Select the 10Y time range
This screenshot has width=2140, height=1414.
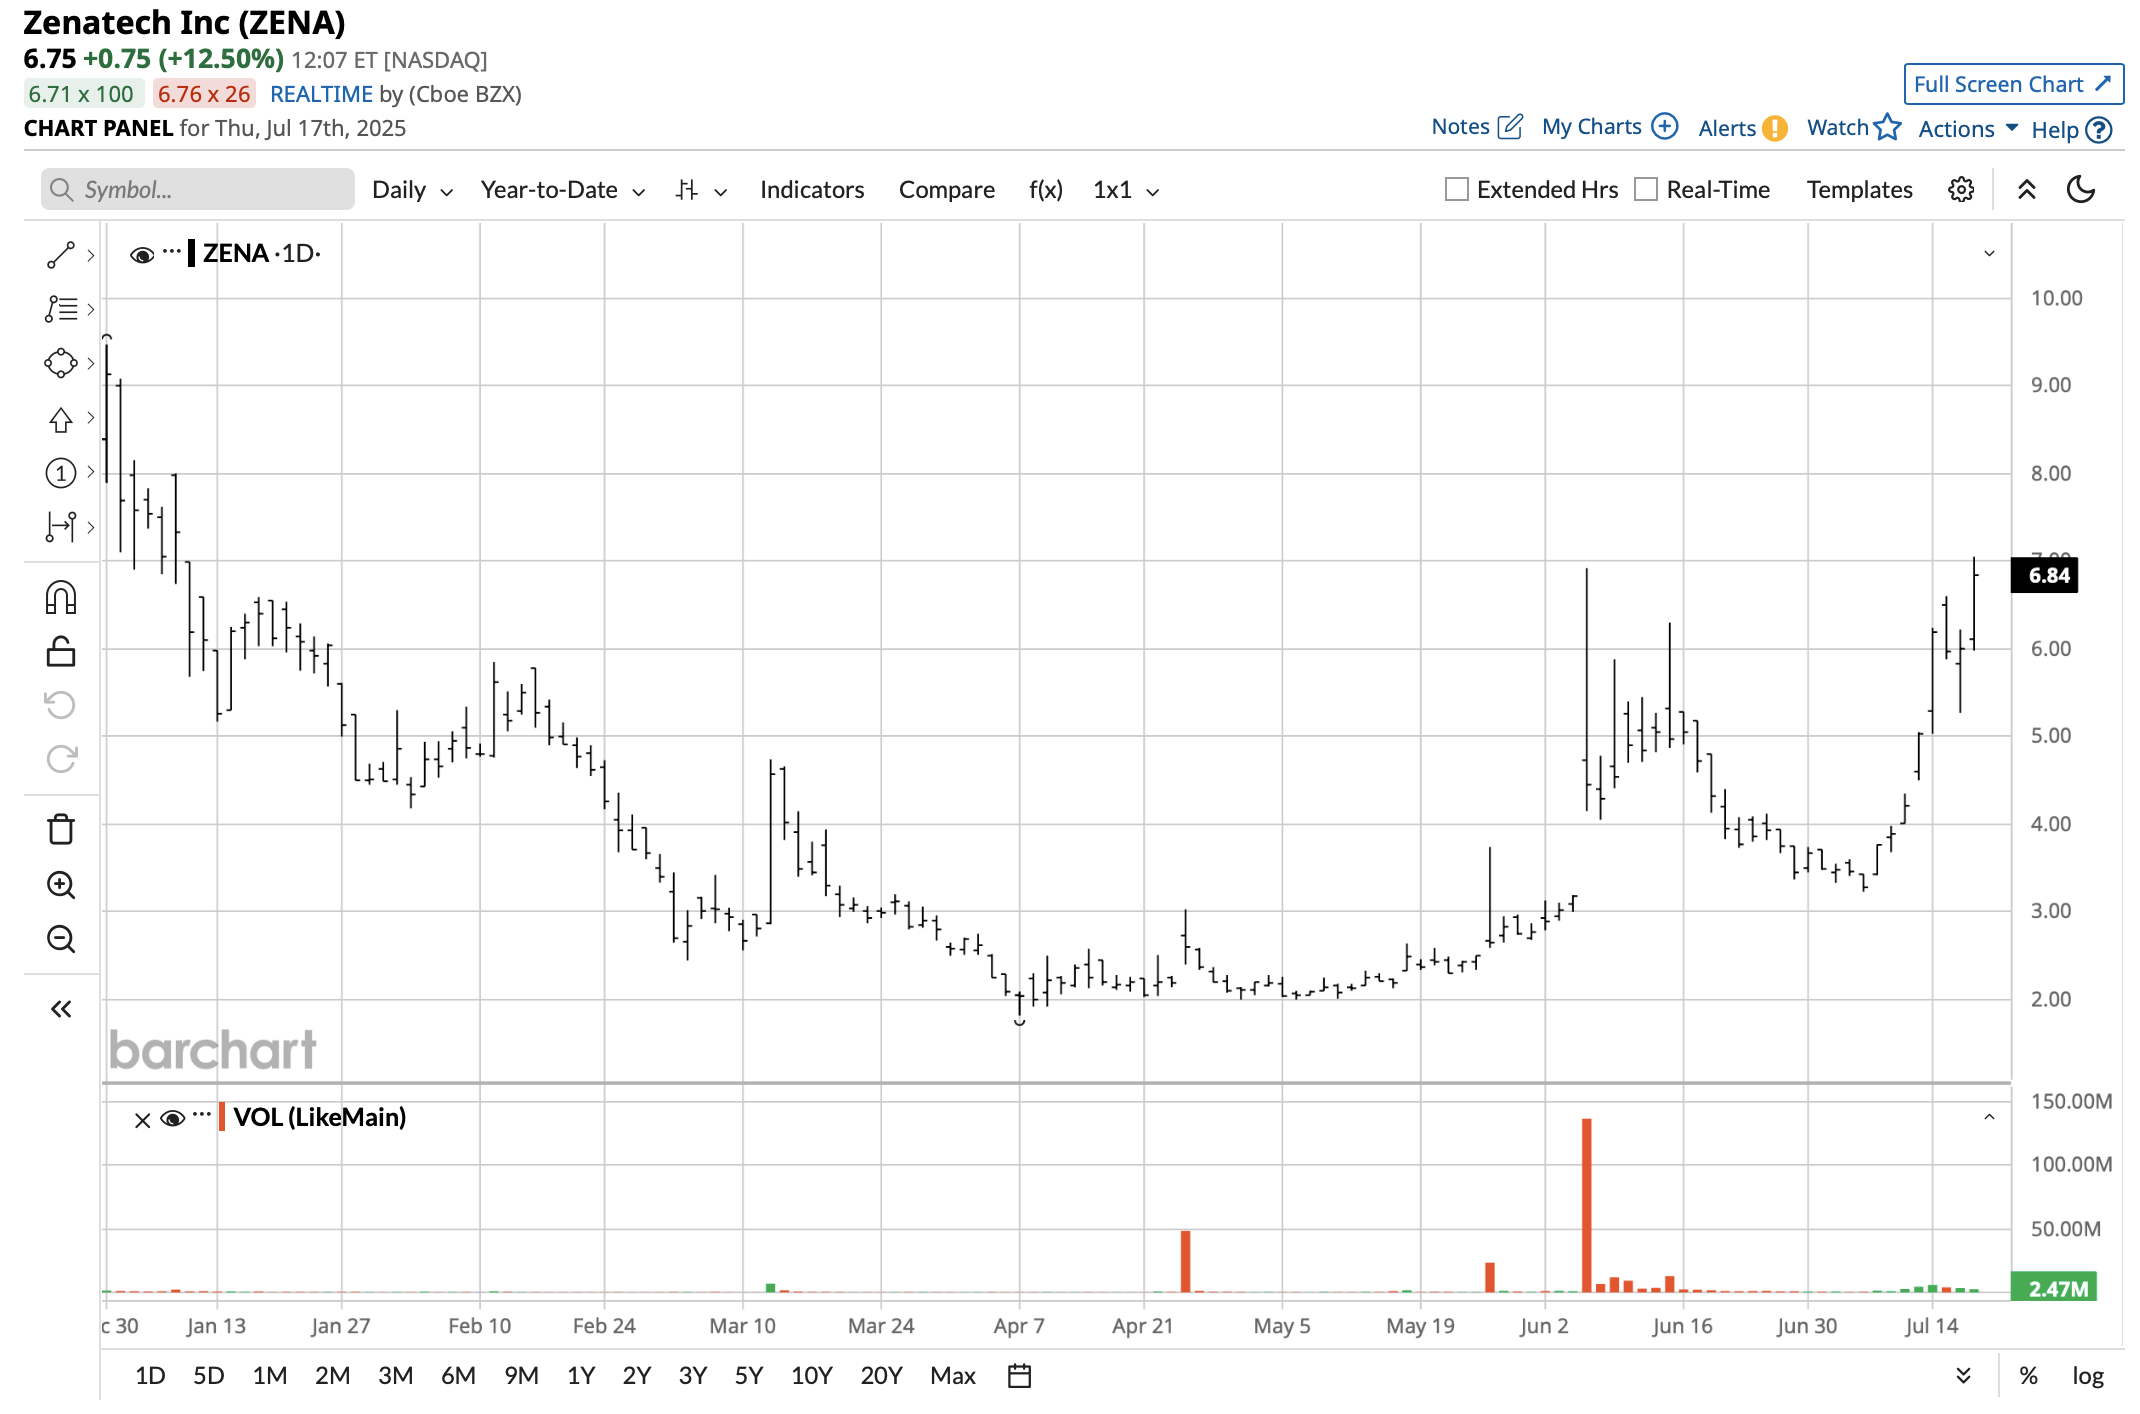point(811,1376)
